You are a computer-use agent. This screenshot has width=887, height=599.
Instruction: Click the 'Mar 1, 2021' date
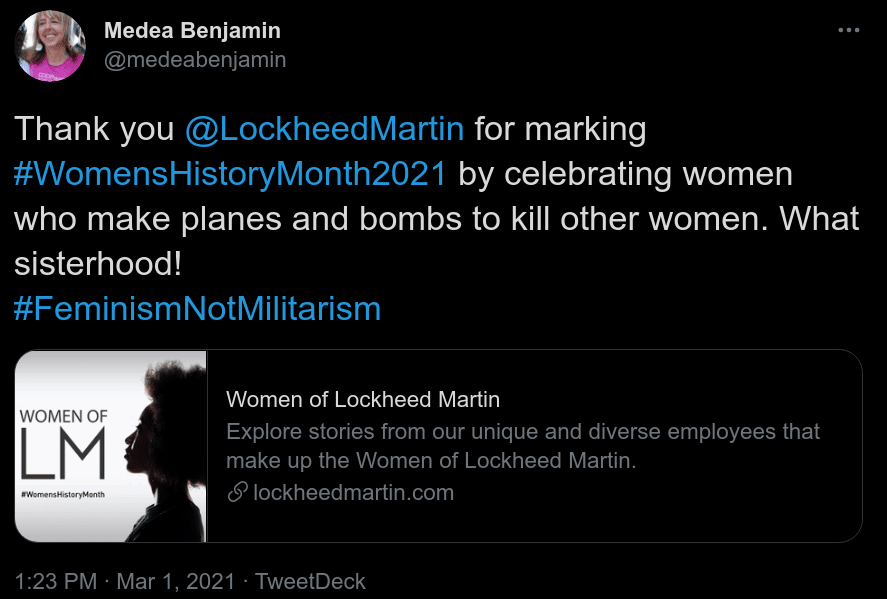pos(176,581)
